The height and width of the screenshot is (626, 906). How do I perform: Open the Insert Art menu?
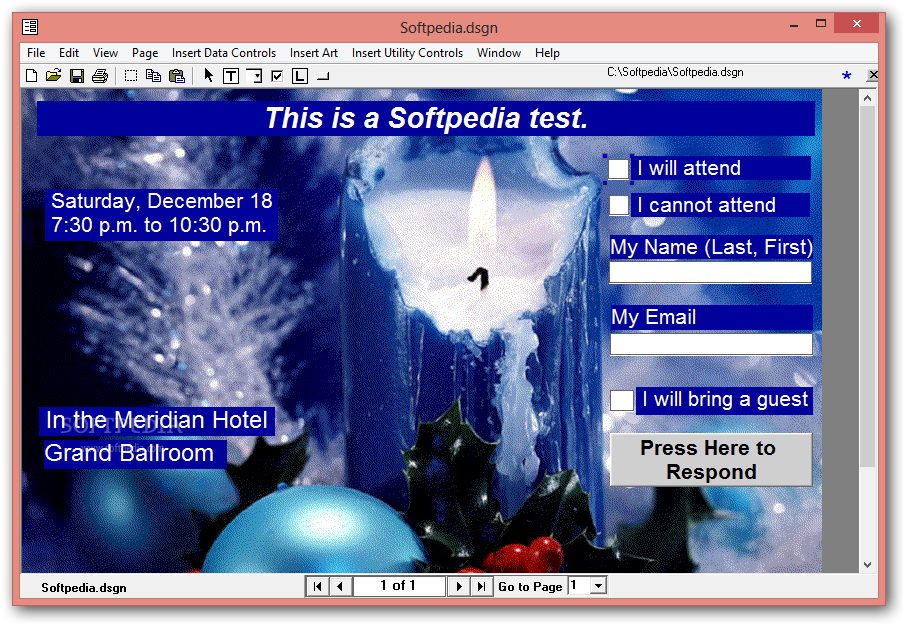(x=314, y=53)
